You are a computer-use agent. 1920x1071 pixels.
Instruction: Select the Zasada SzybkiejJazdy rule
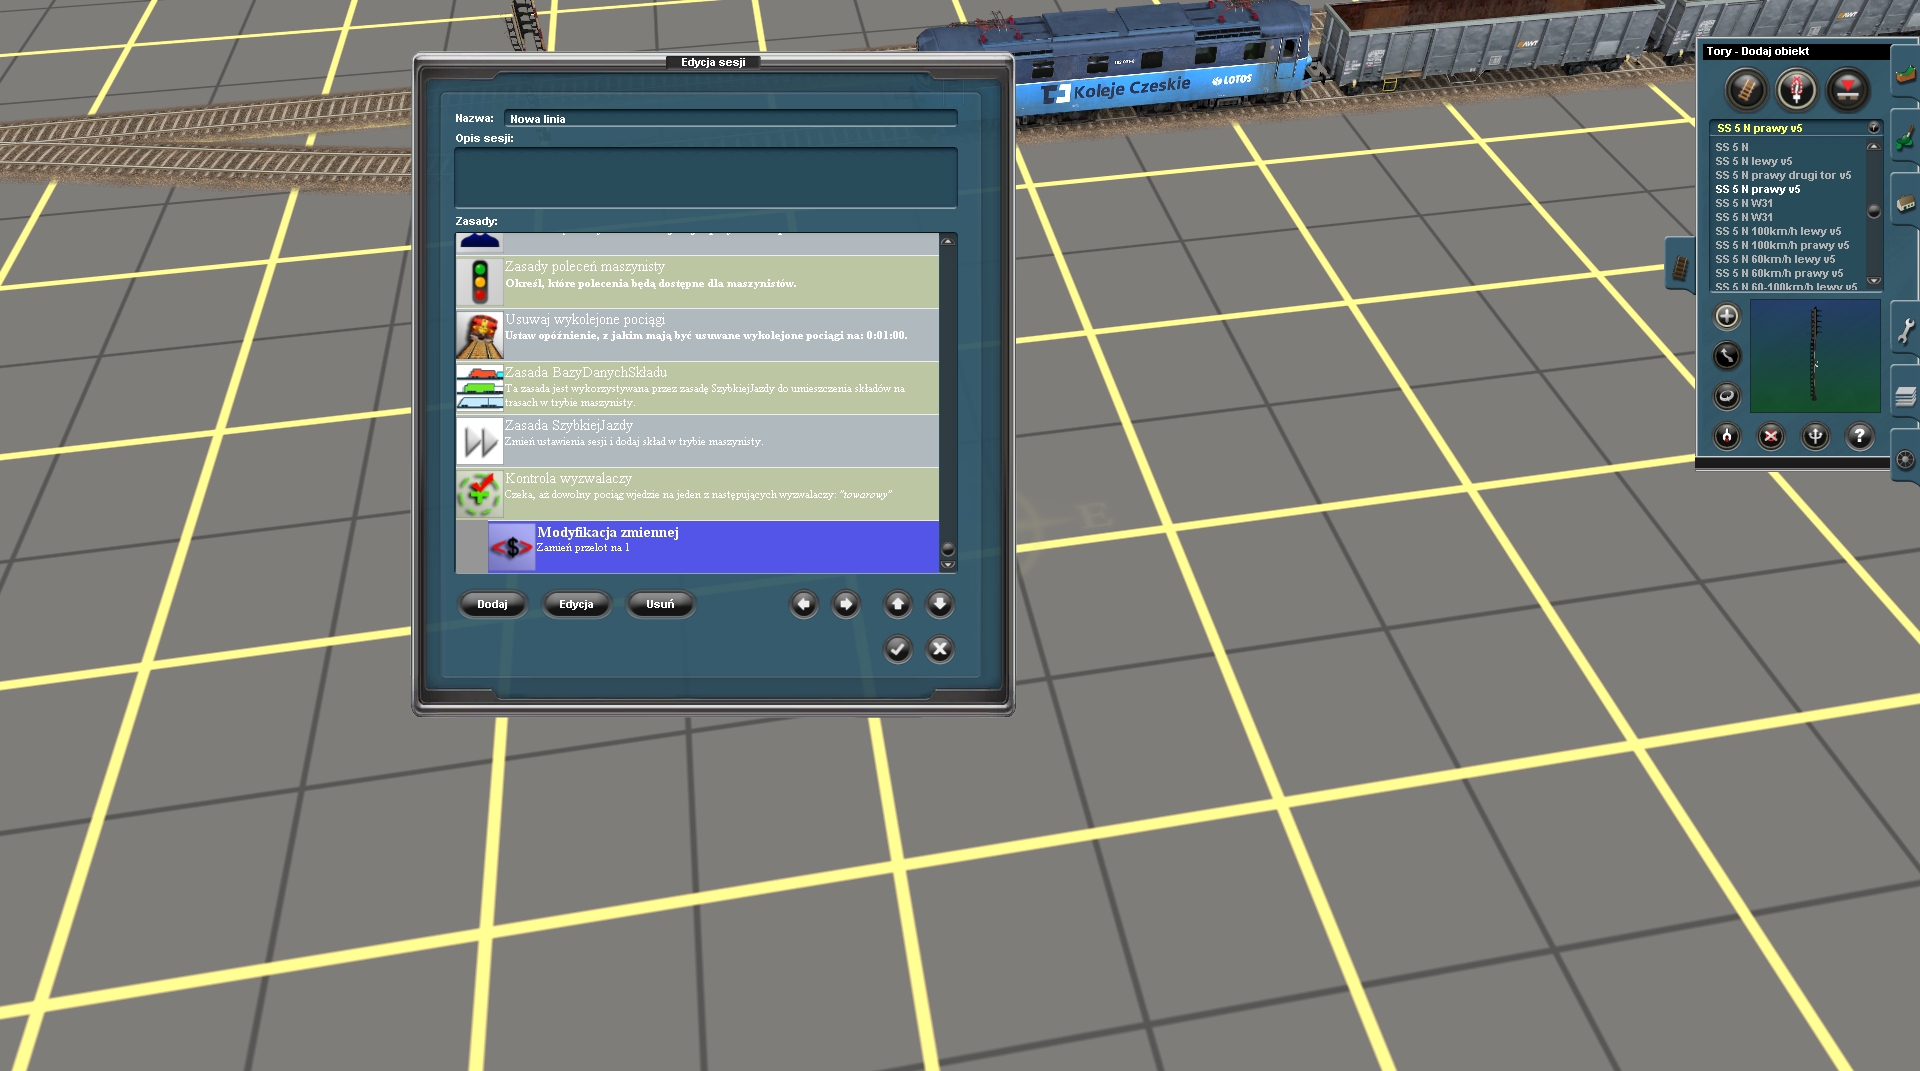tap(697, 441)
